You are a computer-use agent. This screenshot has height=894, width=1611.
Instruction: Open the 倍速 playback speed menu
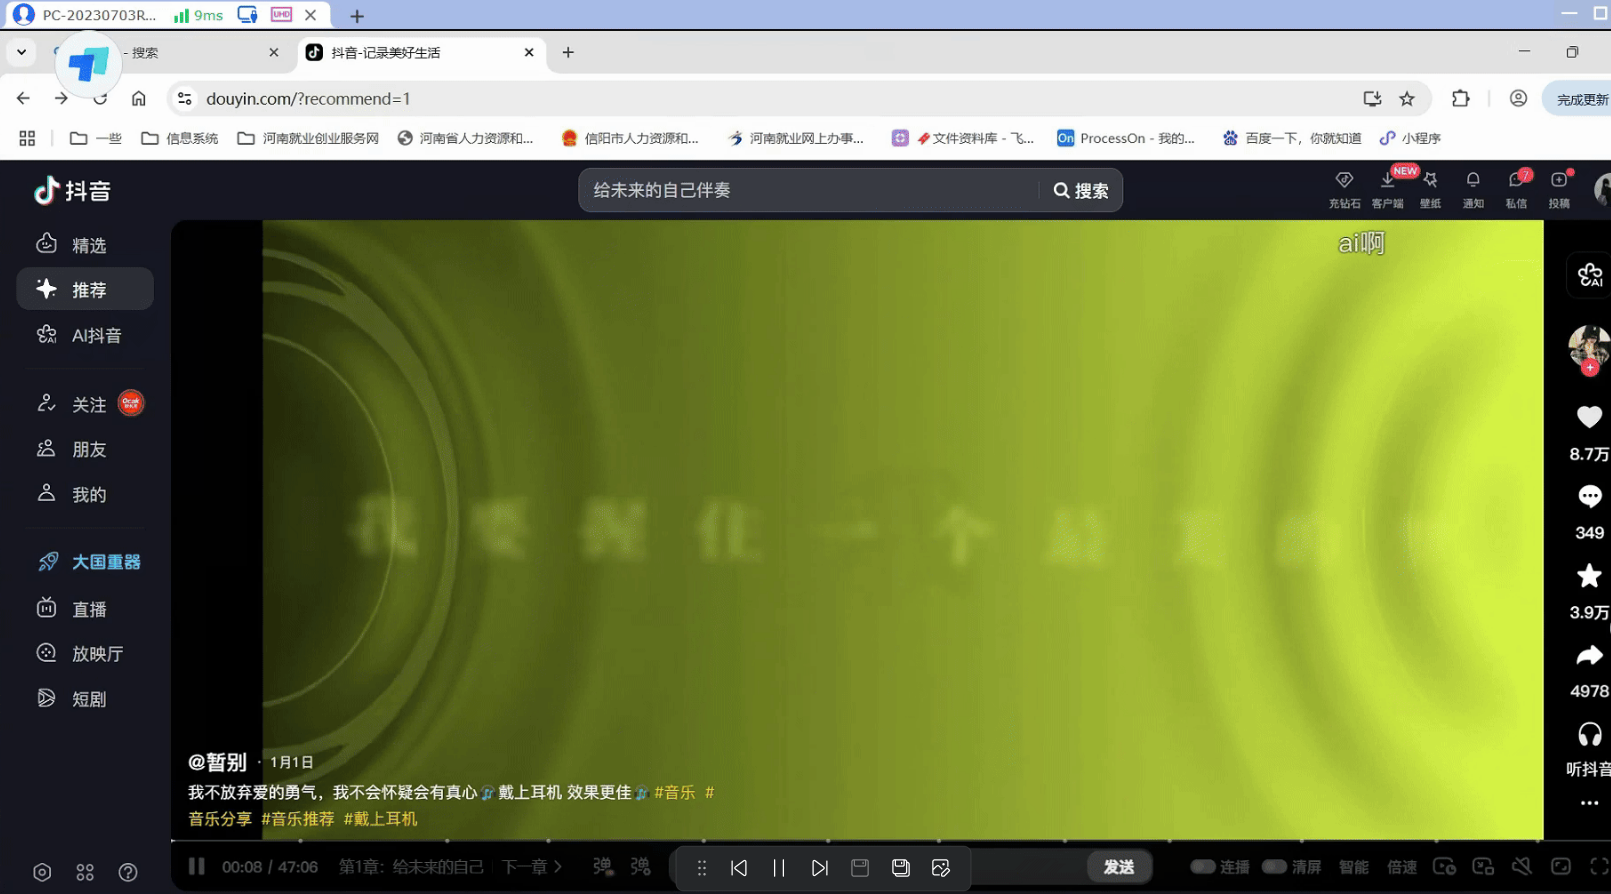(1402, 866)
